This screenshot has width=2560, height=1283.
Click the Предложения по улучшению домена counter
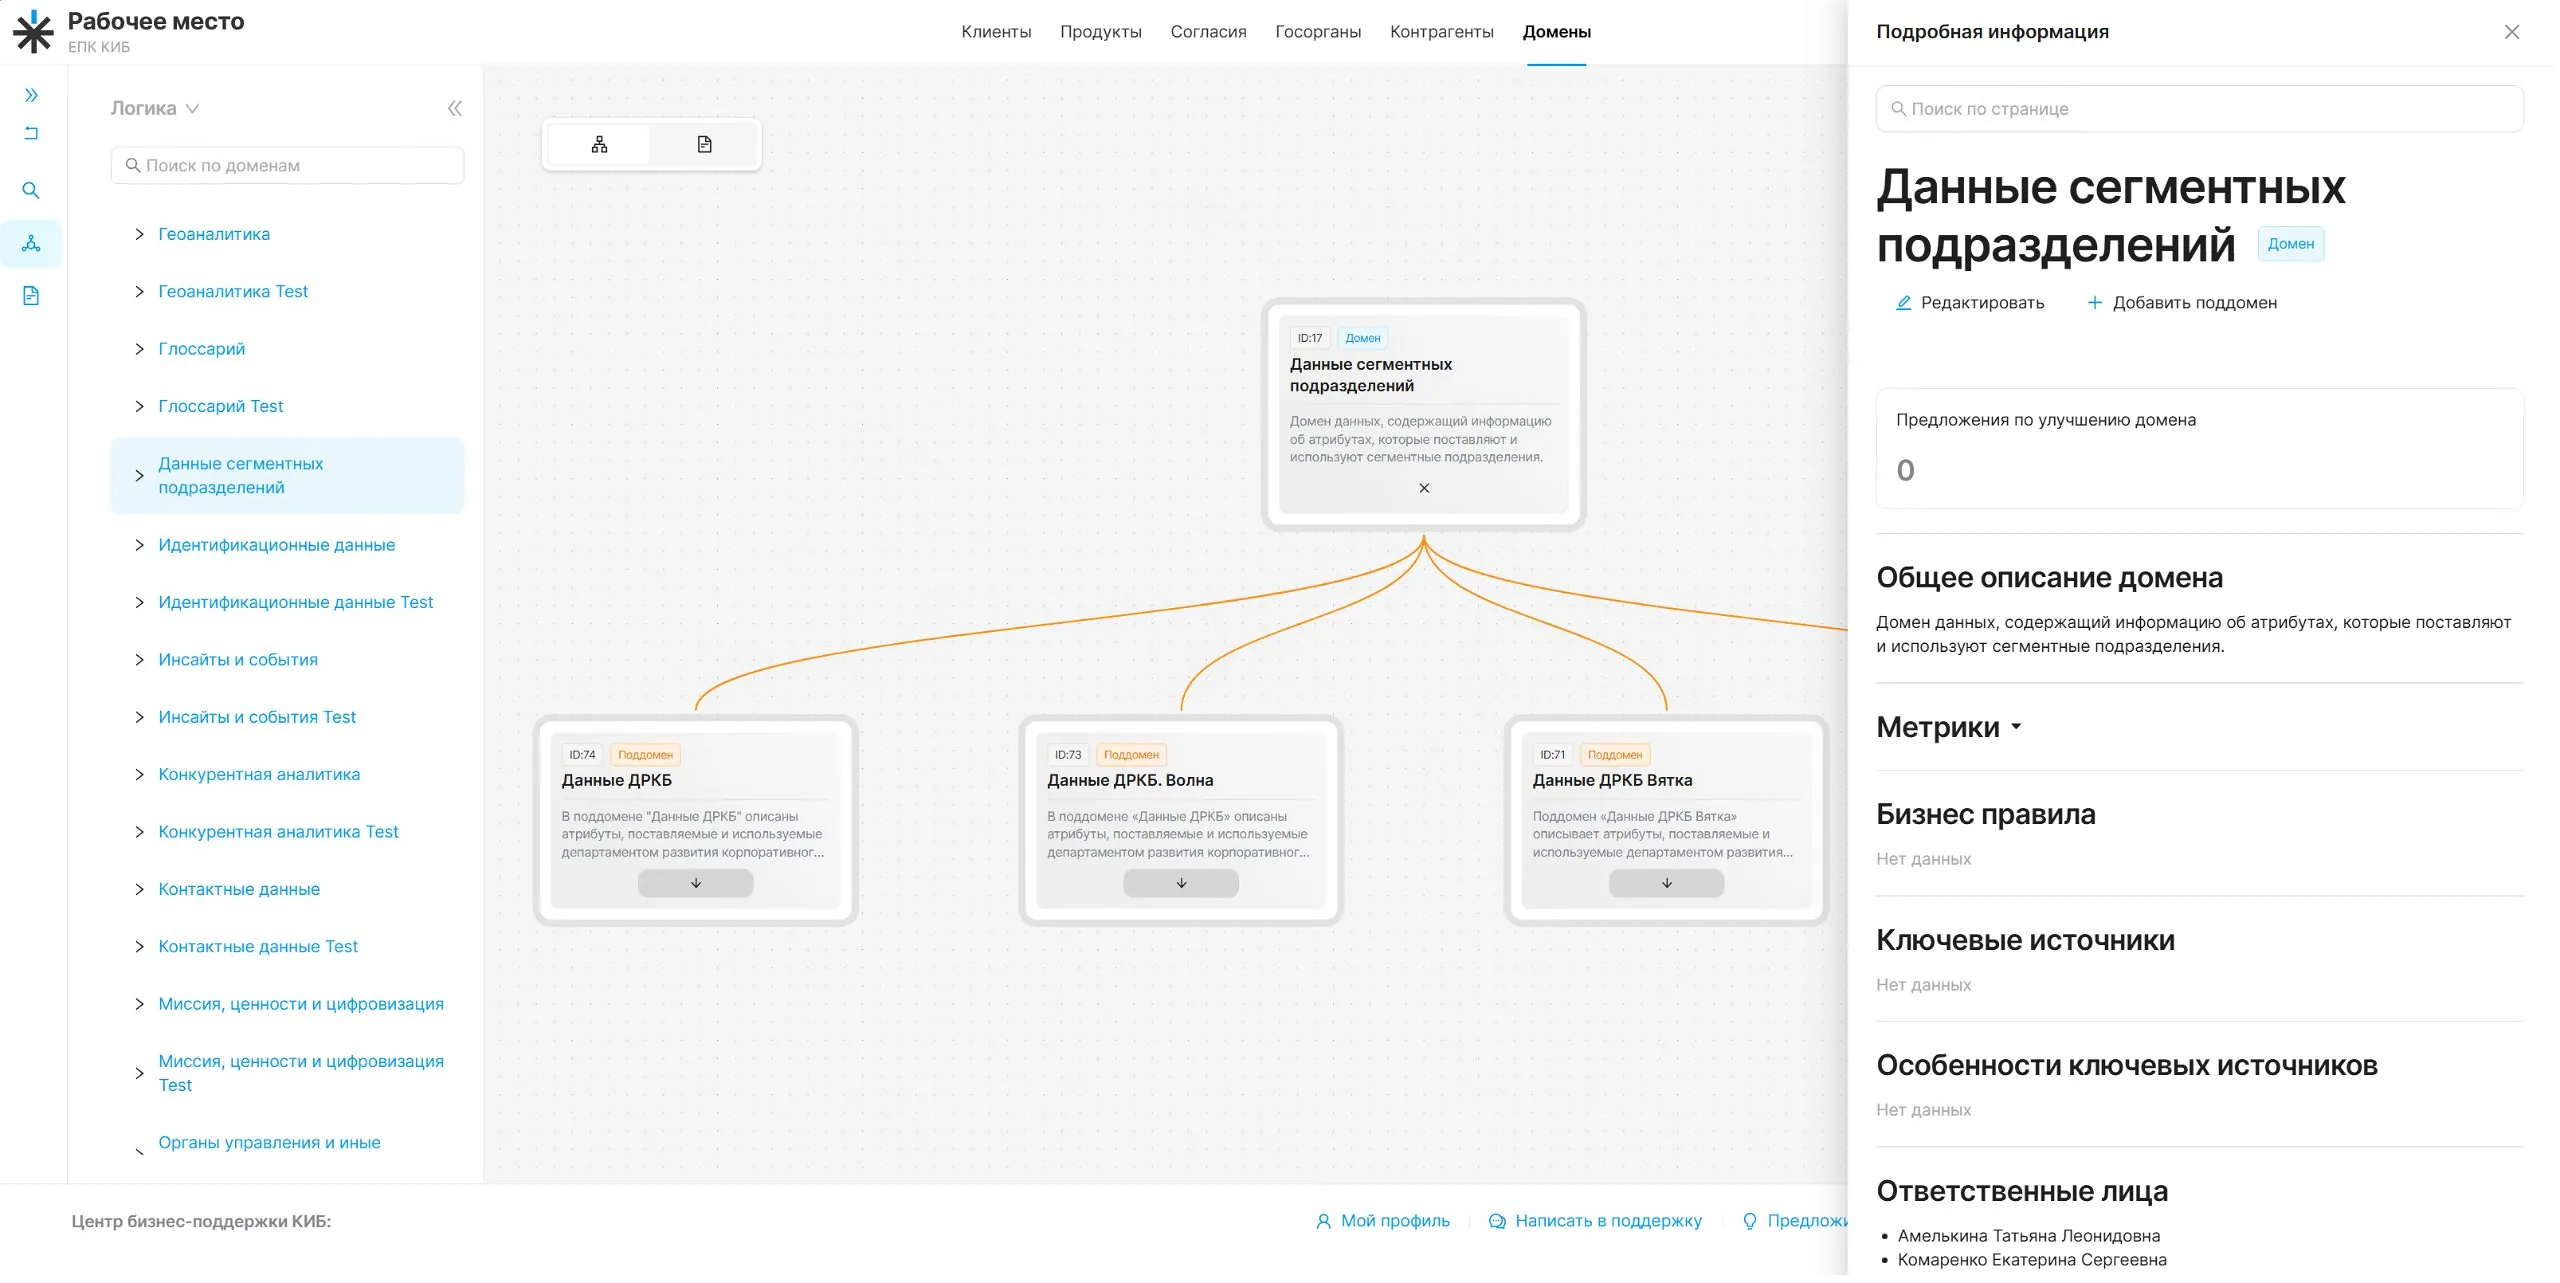tap(1905, 470)
